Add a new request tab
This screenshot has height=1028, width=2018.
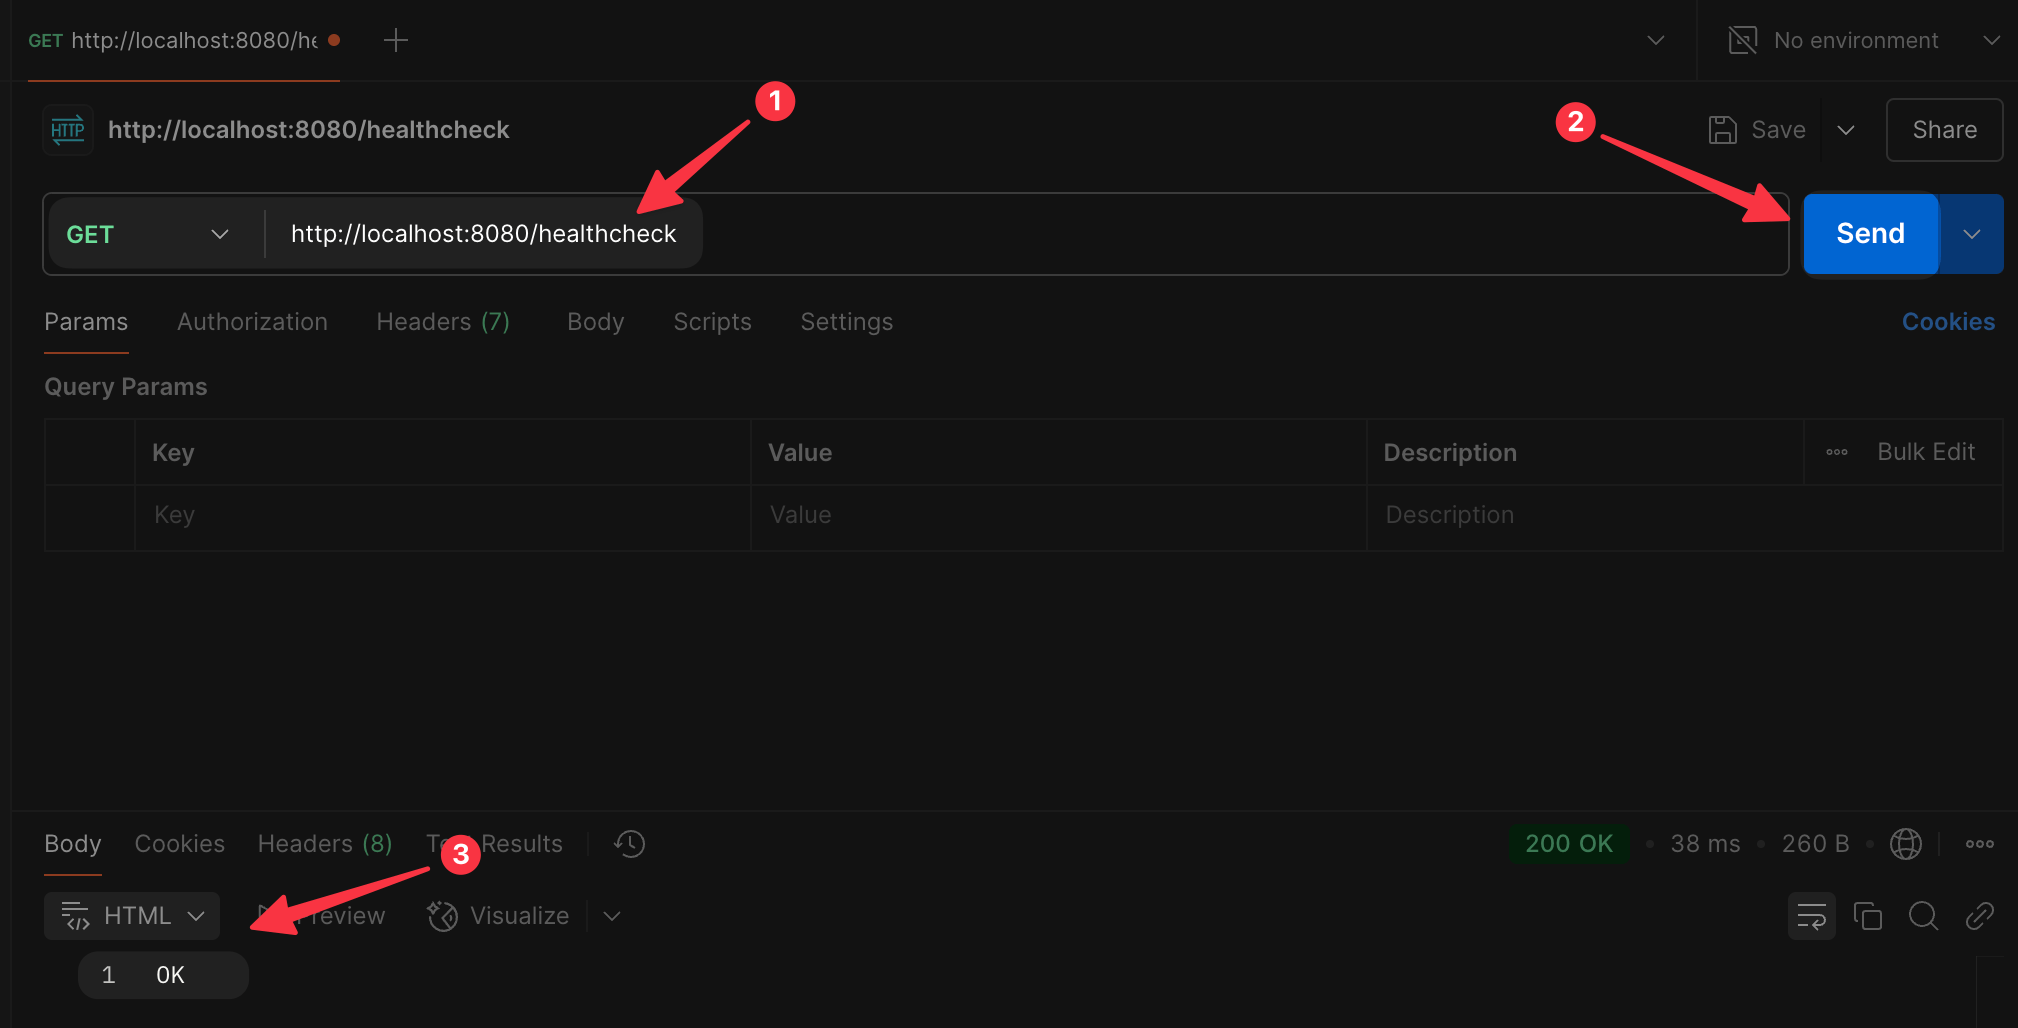tap(396, 40)
